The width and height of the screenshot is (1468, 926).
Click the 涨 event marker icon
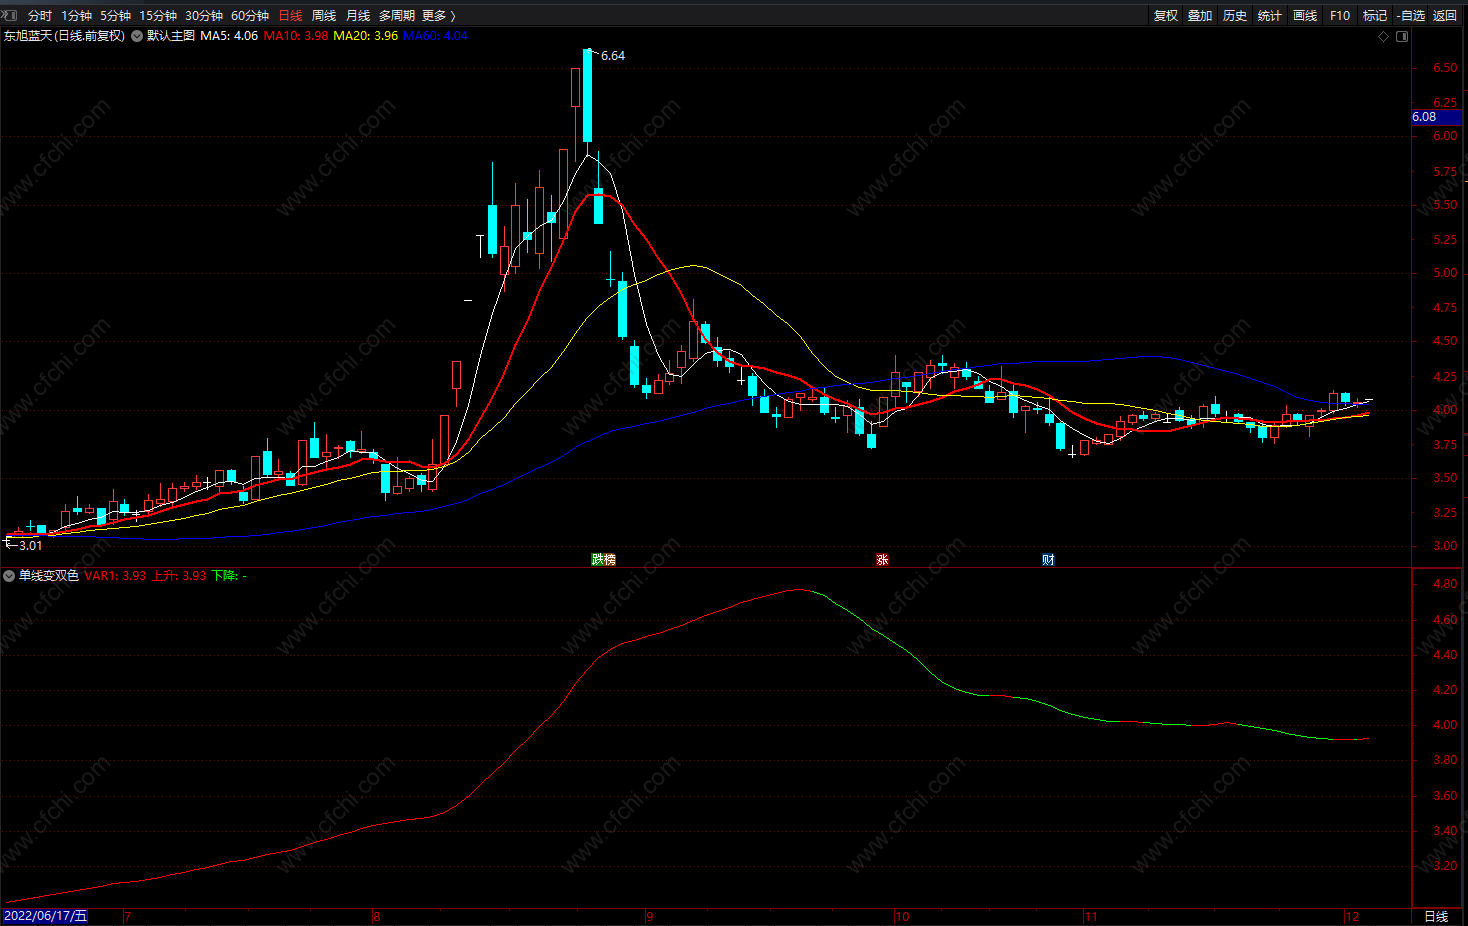(x=882, y=560)
